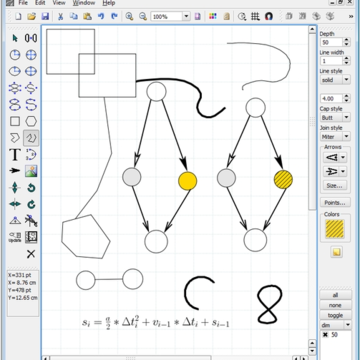
Task: Select the pointer selection tool
Action: pyautogui.click(x=15, y=38)
